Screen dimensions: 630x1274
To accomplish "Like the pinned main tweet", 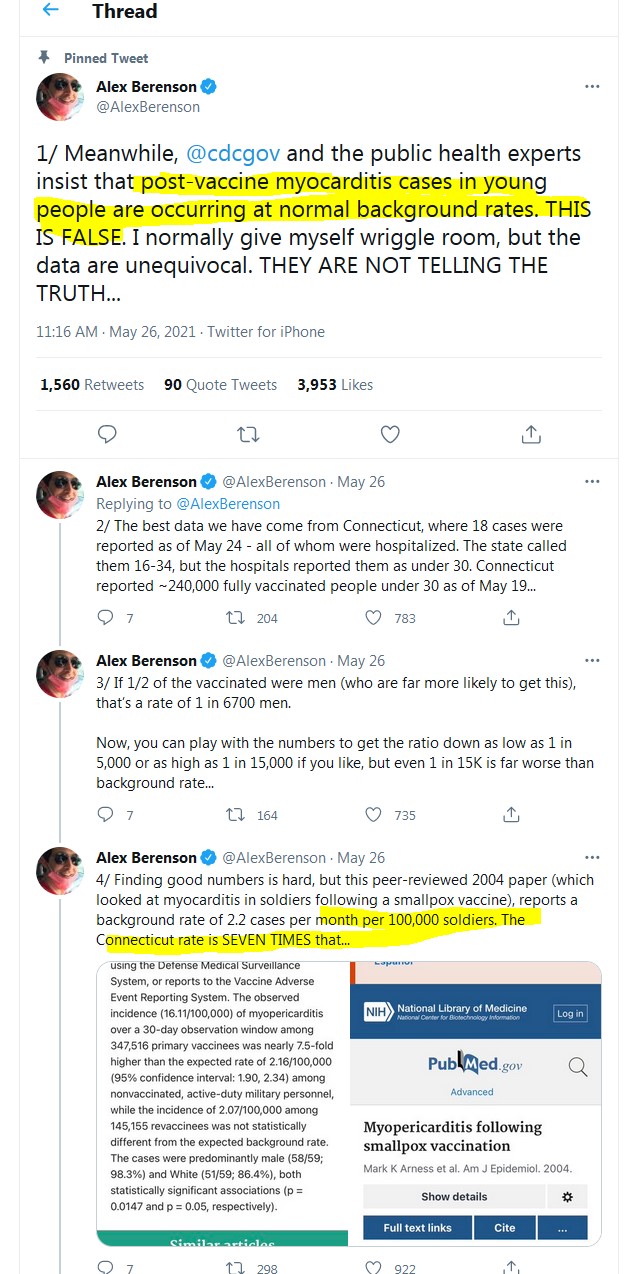I will [x=390, y=434].
